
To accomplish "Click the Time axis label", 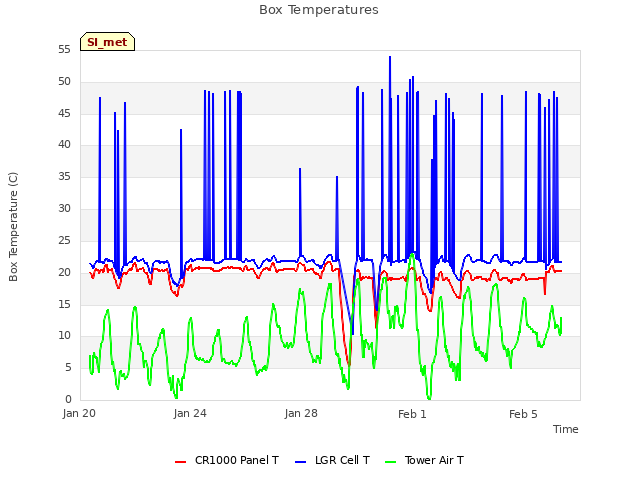I will click(x=565, y=429).
